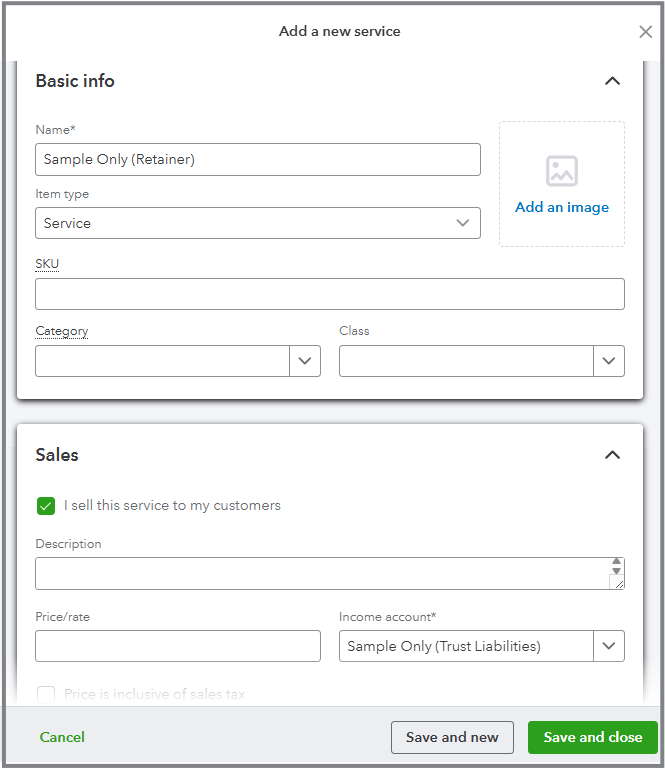
Task: Expand the Category dropdown arrow
Action: pos(305,361)
